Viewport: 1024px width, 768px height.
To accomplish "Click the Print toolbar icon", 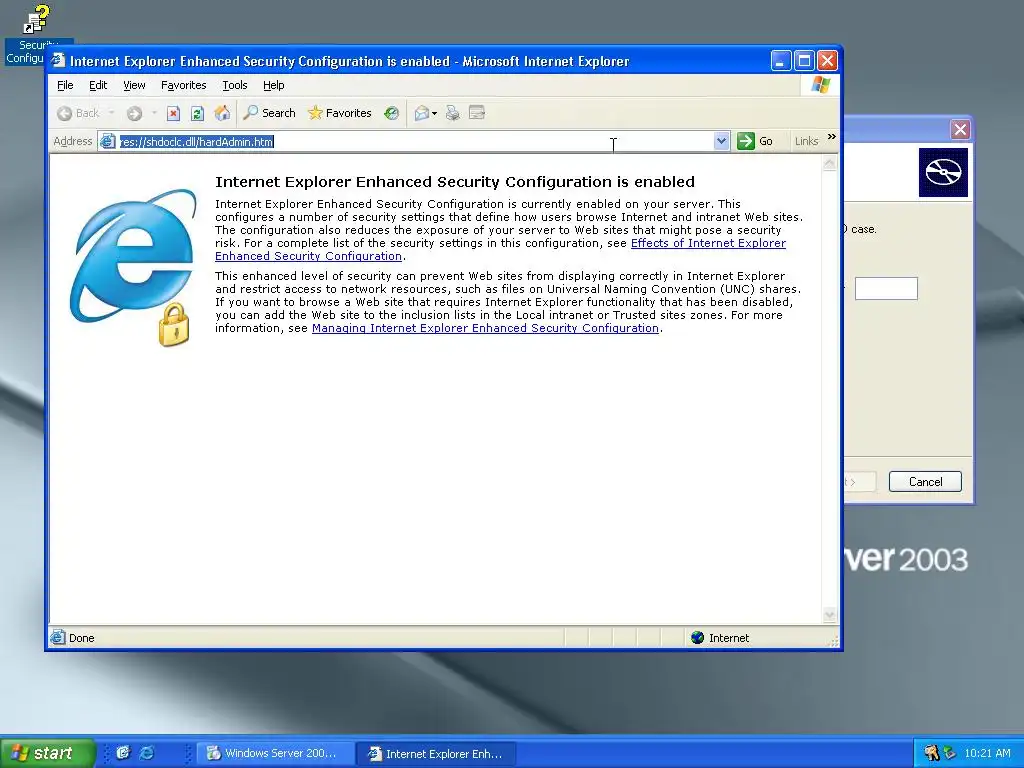I will (453, 114).
